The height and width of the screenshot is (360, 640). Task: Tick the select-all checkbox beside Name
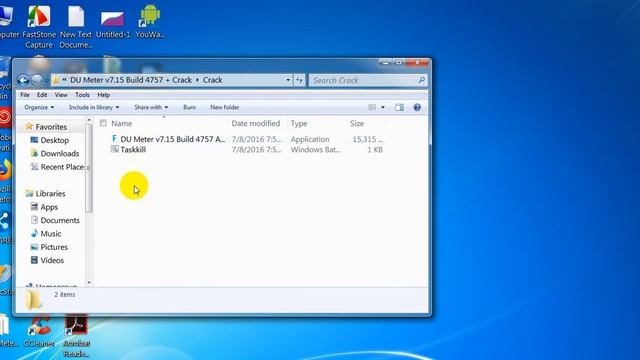[x=103, y=123]
